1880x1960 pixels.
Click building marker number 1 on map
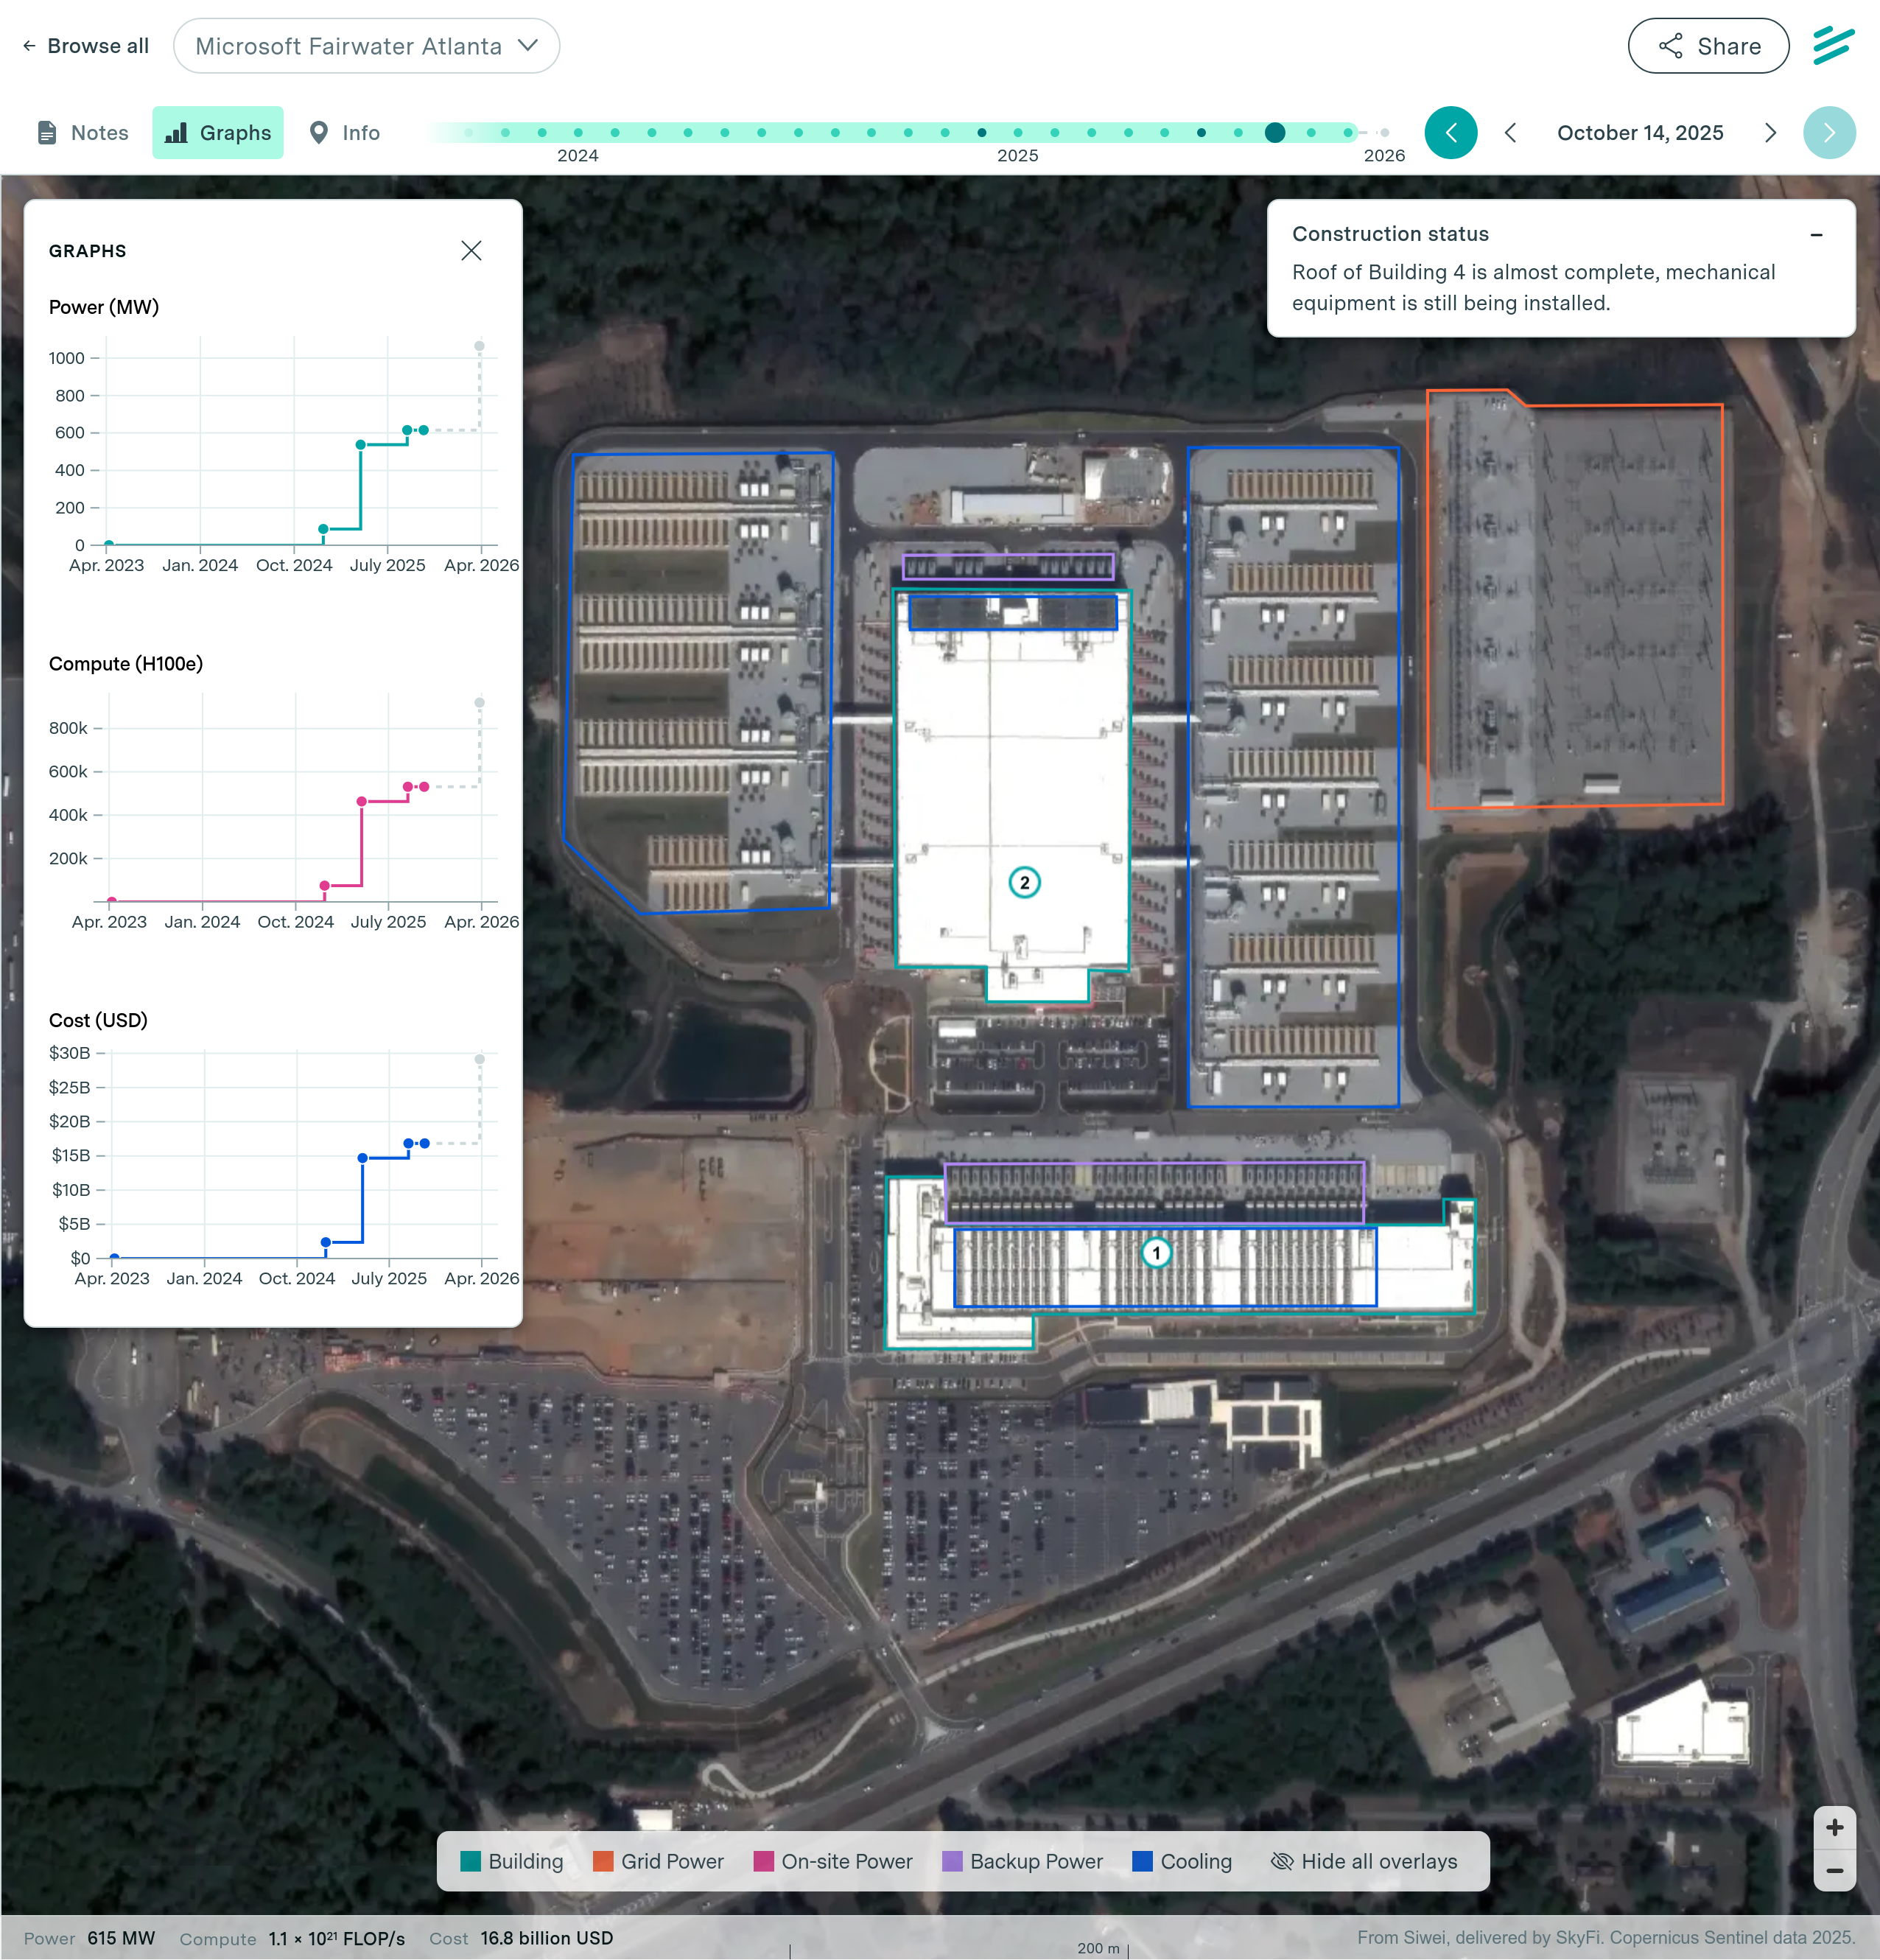point(1156,1253)
